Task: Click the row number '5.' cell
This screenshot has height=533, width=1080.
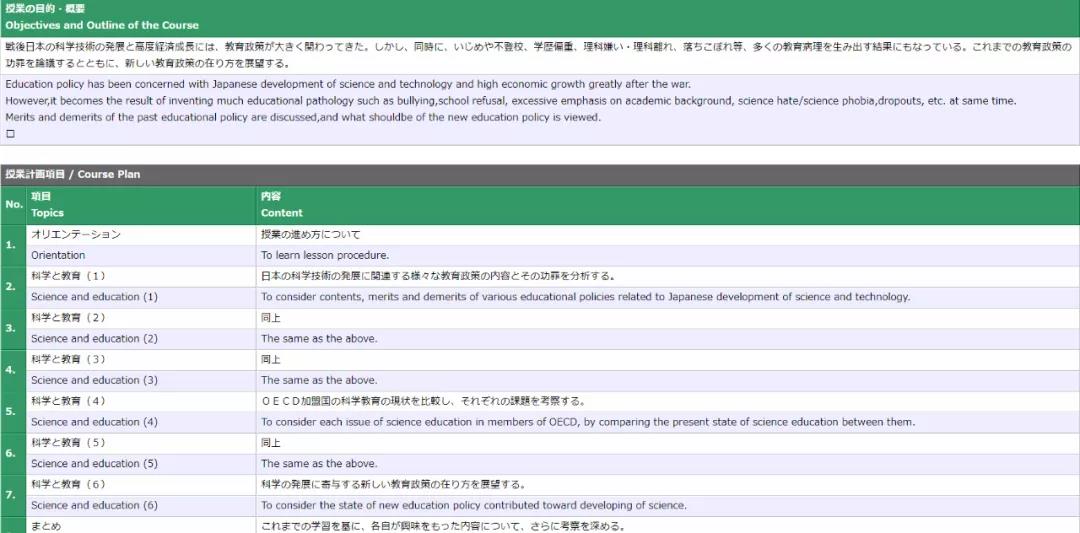Action: [13, 412]
